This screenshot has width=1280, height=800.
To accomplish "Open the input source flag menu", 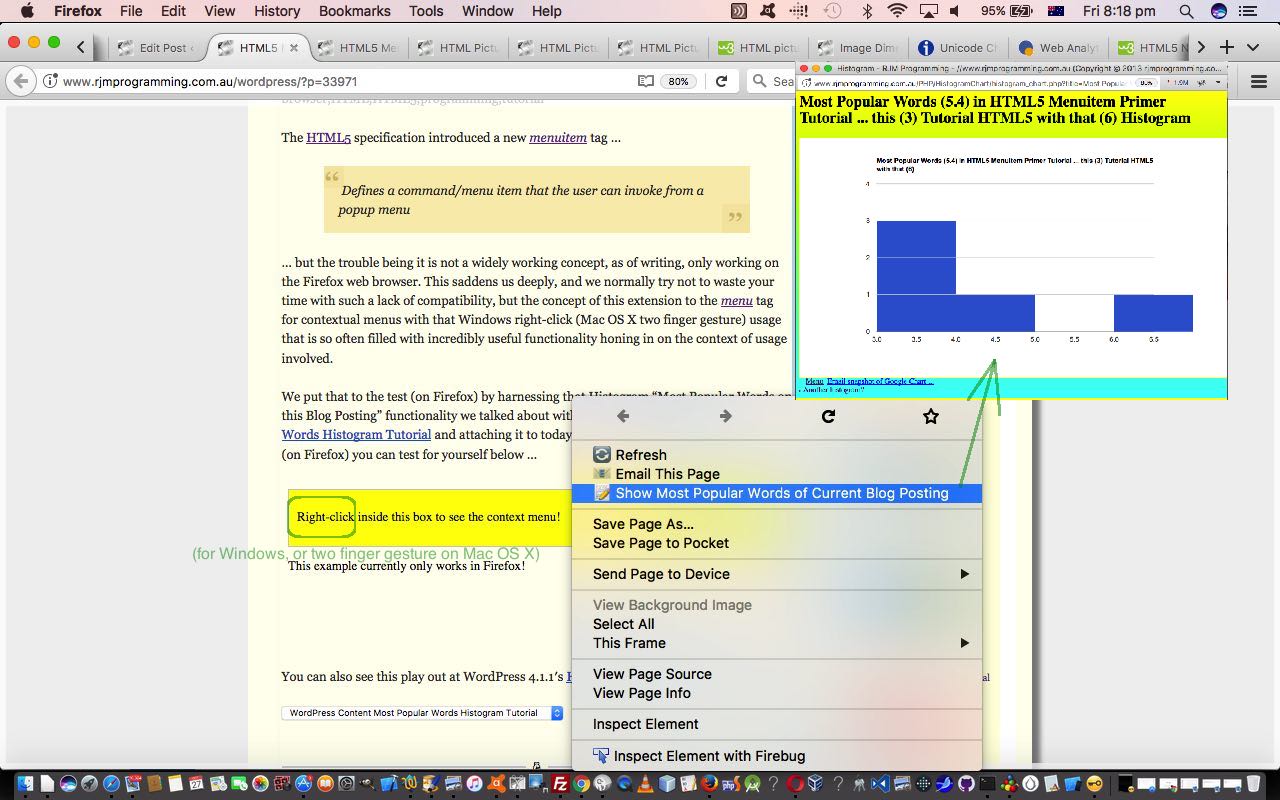I will coord(1055,11).
